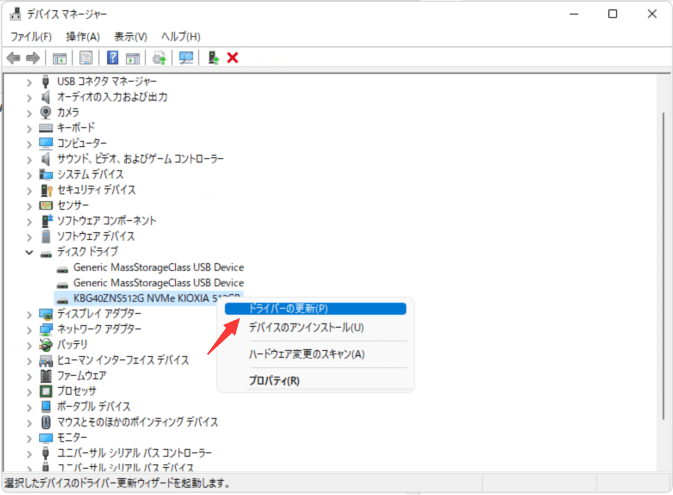Click the Scan for hardware changes monitor icon
The width and height of the screenshot is (673, 495).
[x=186, y=58]
